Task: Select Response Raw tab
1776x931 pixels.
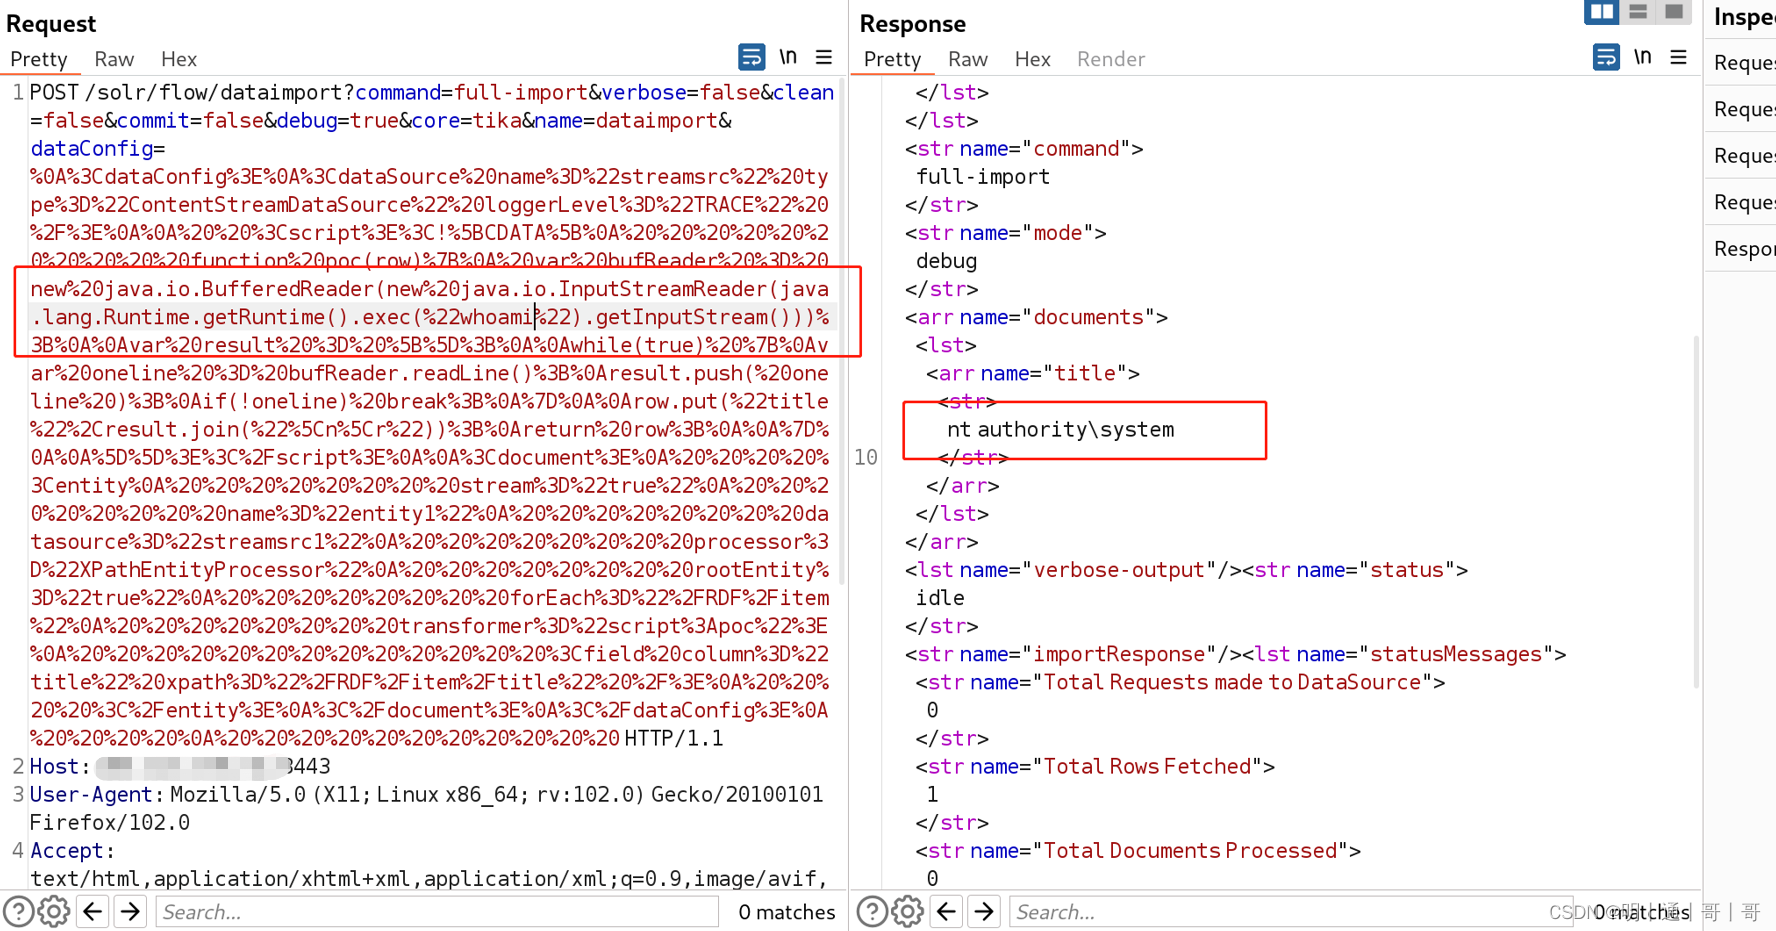Action: [968, 59]
